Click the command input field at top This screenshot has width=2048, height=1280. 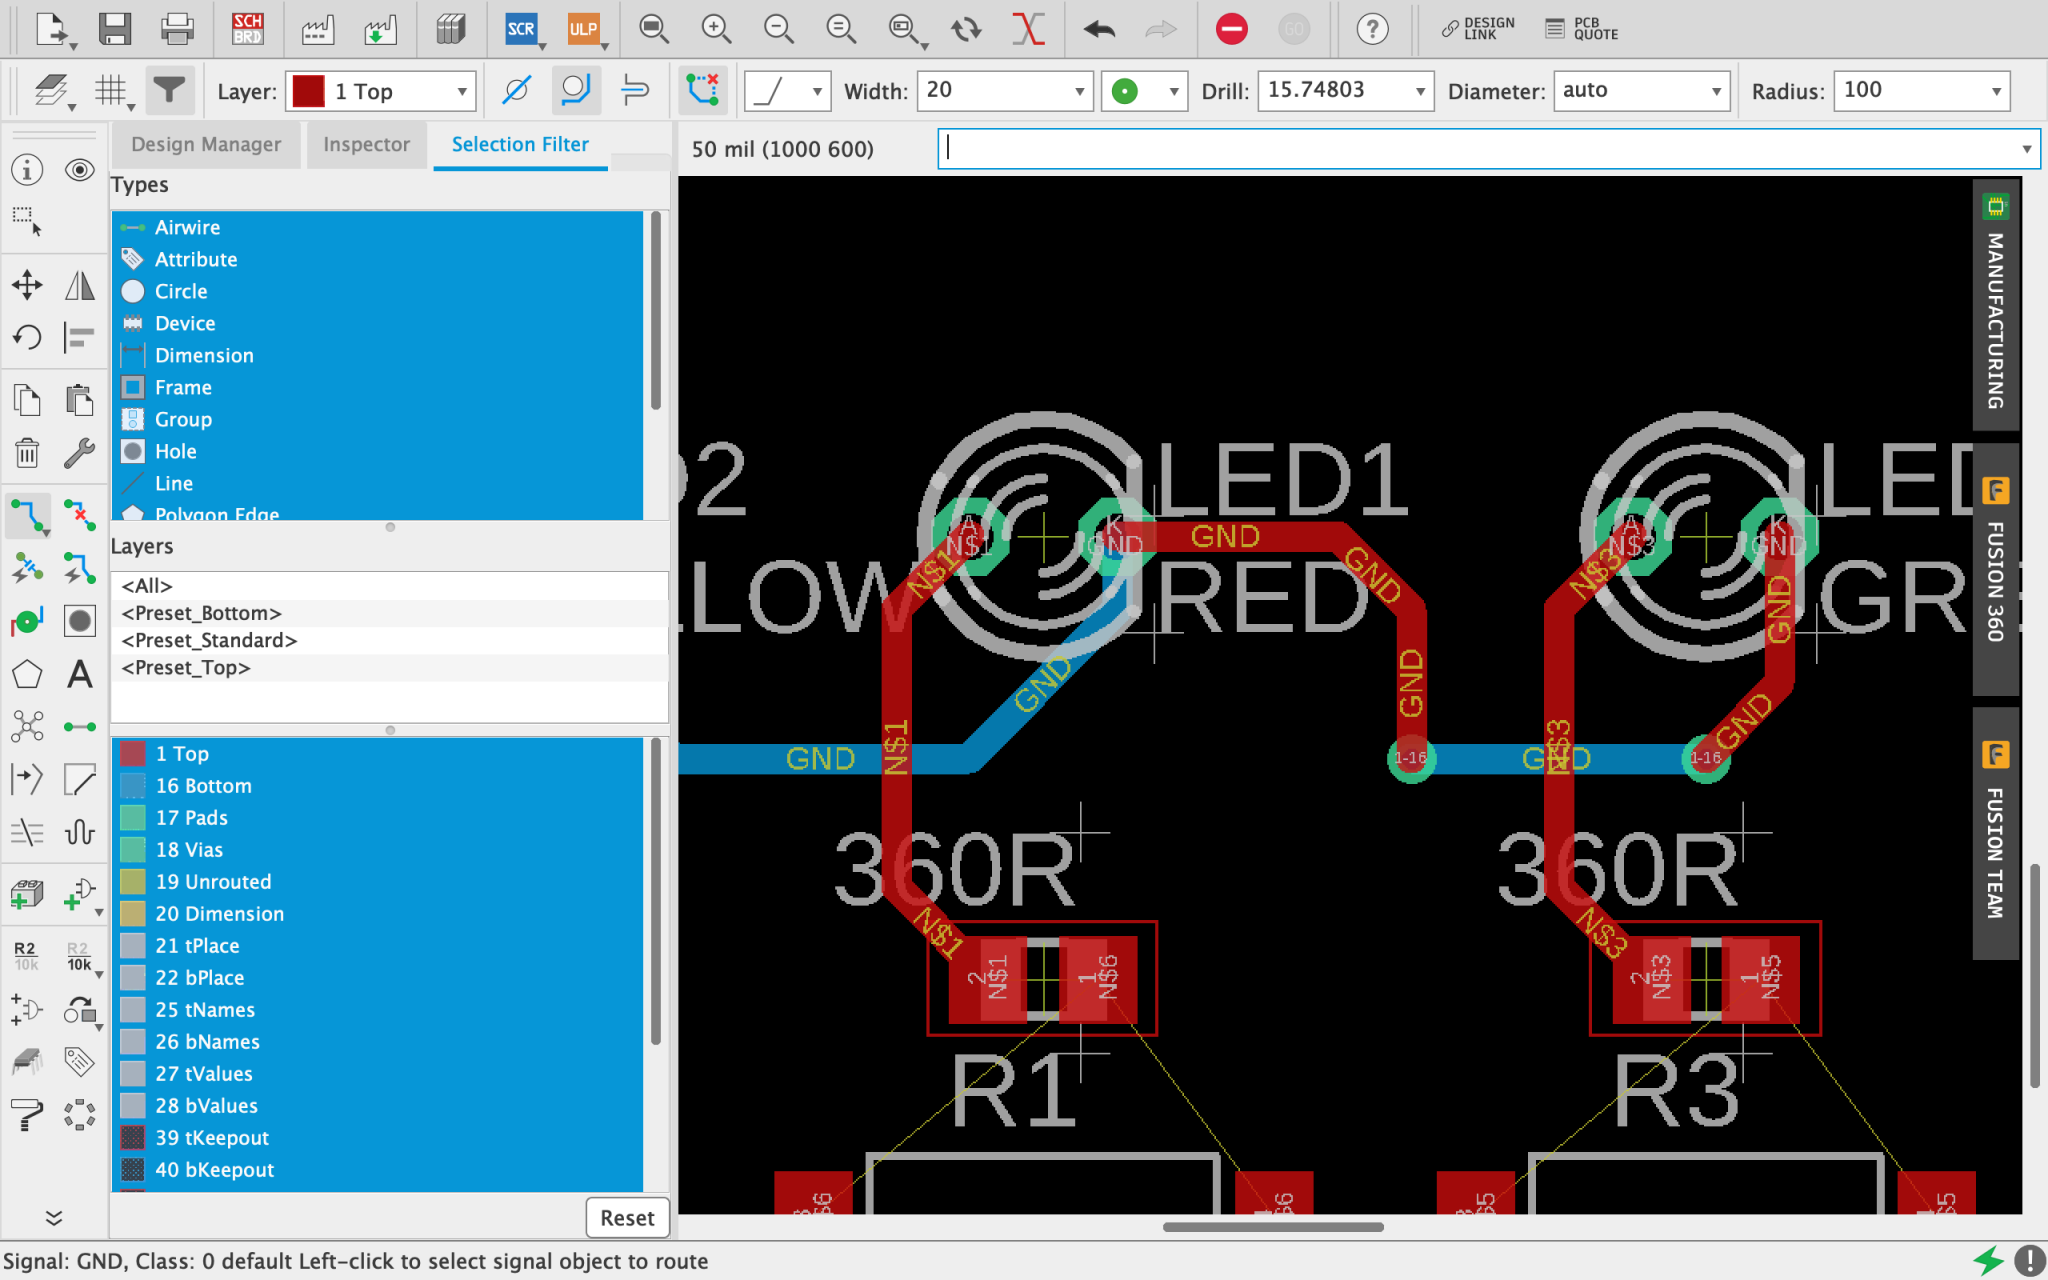[1400, 148]
